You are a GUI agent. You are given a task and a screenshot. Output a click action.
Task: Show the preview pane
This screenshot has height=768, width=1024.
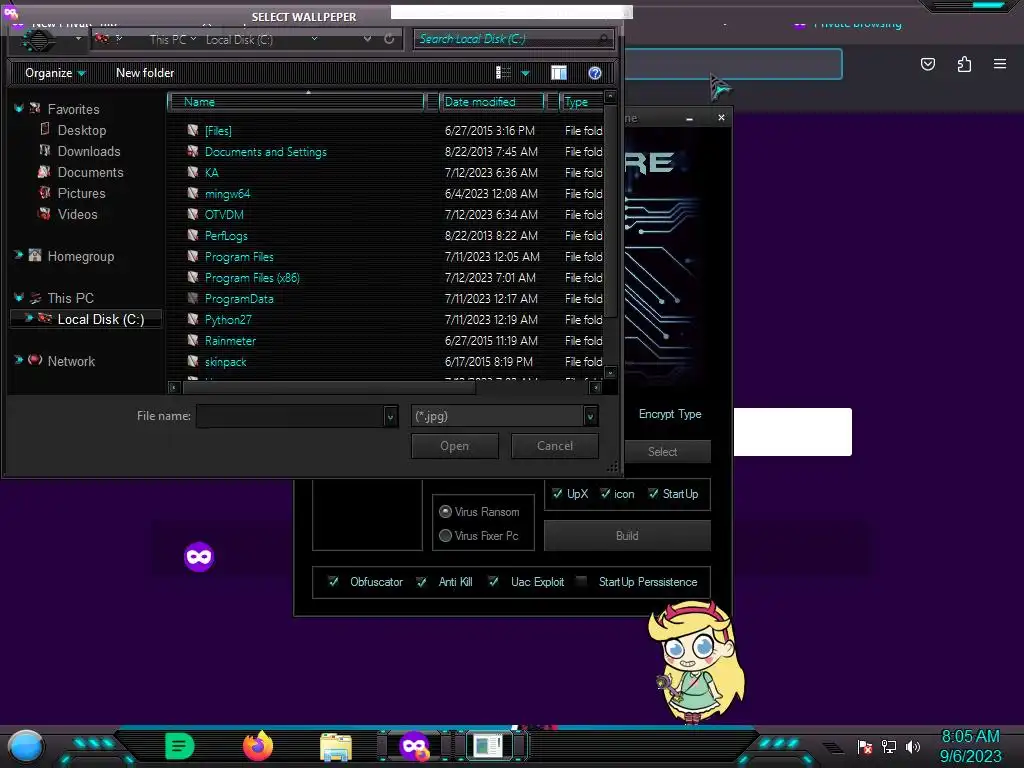coord(559,73)
